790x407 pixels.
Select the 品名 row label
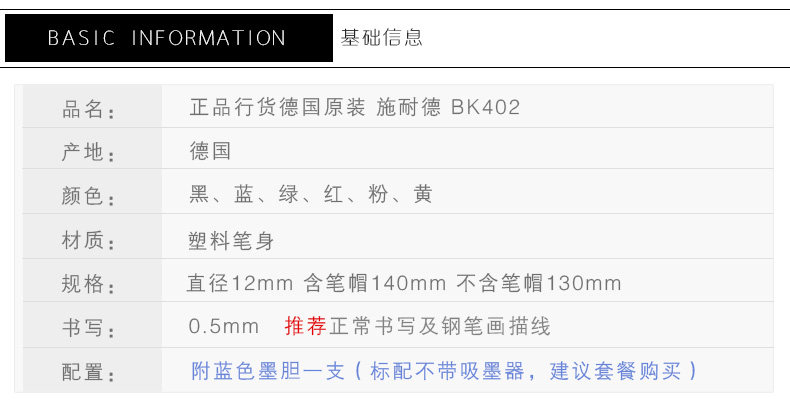coord(90,109)
